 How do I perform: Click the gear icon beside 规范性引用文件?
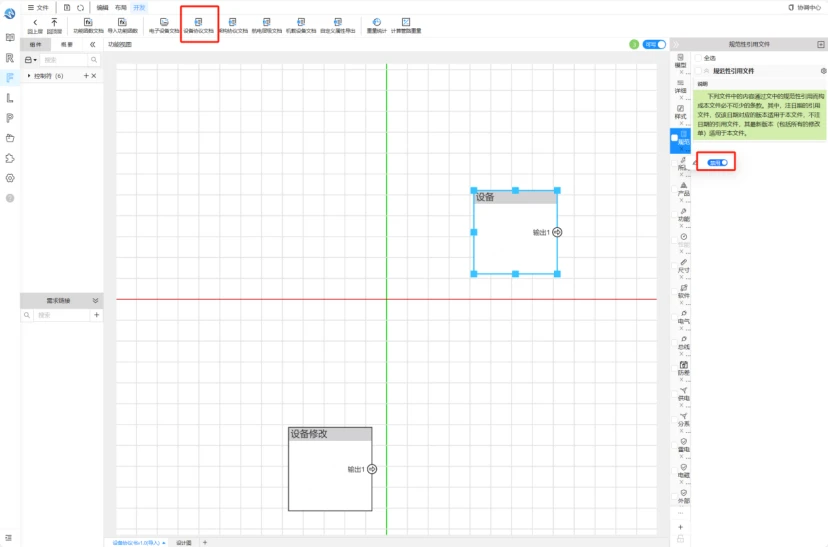[x=823, y=71]
